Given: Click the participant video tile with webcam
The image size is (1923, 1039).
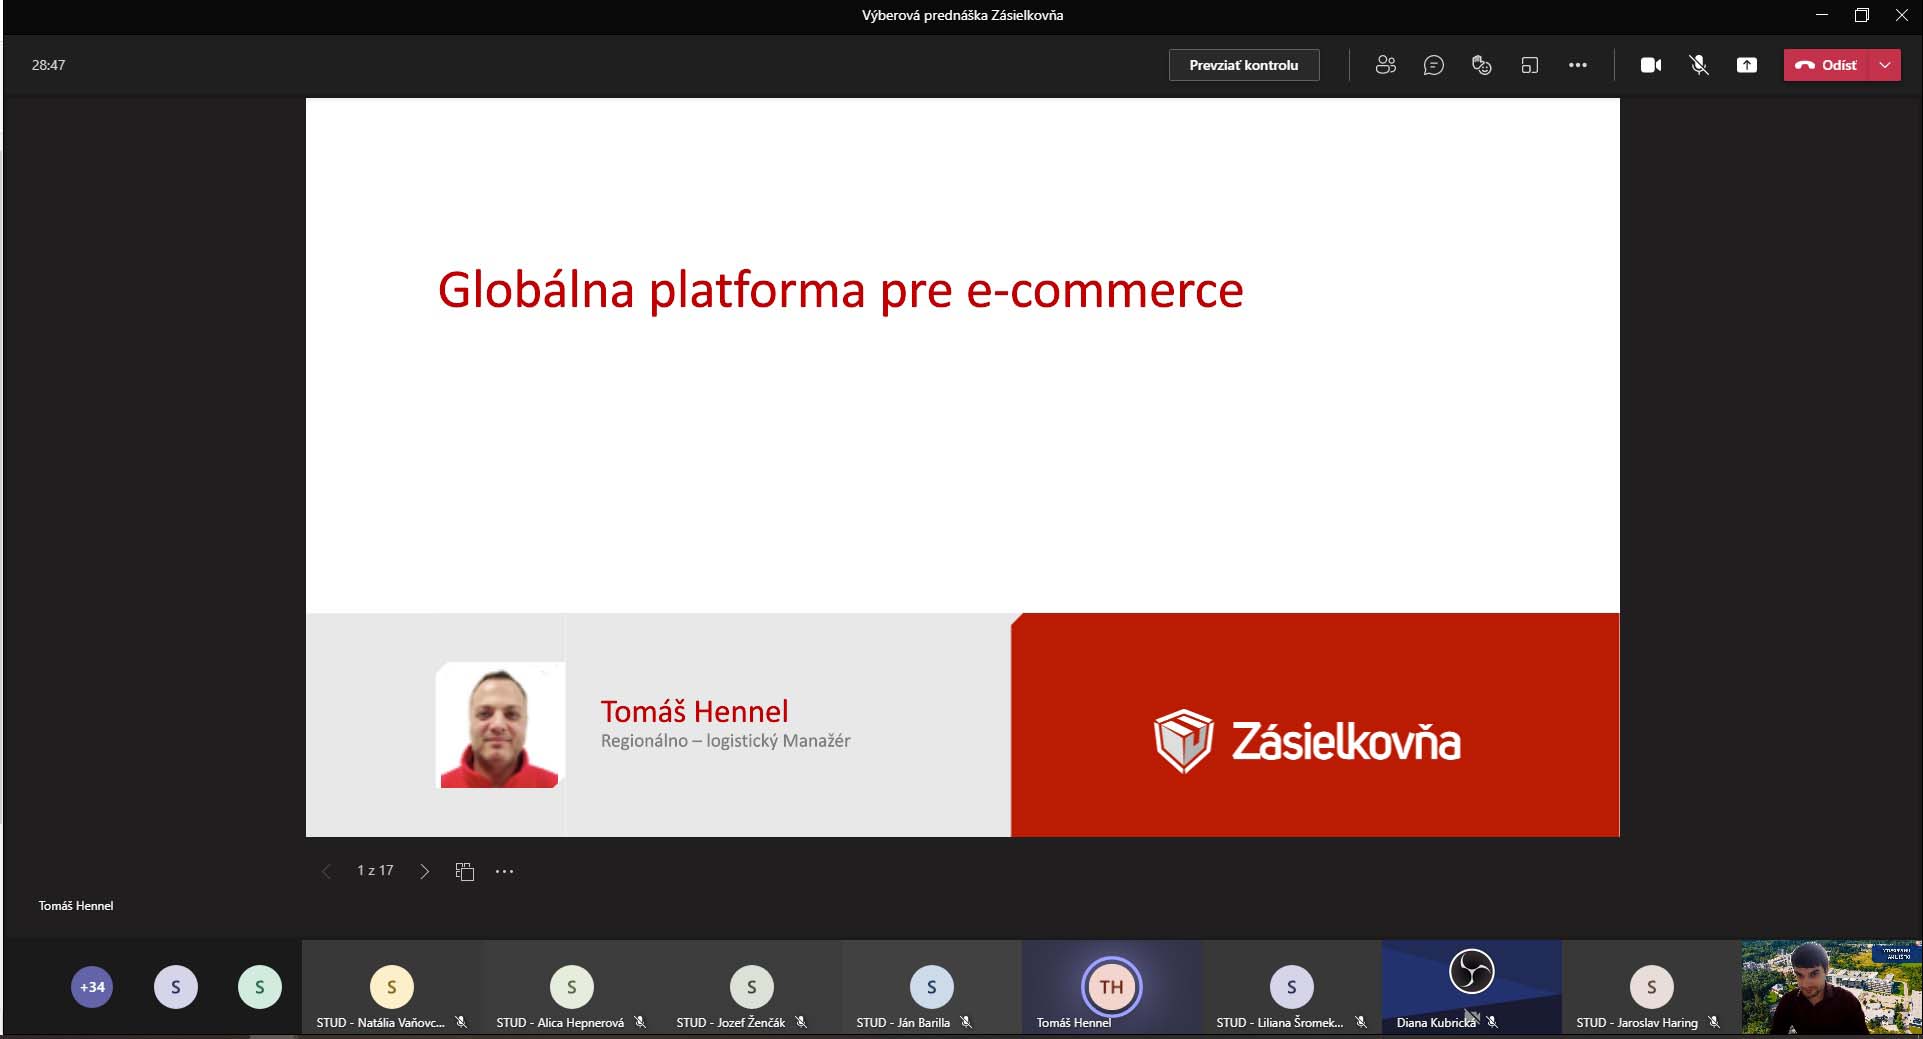Looking at the screenshot, I should tap(1832, 986).
